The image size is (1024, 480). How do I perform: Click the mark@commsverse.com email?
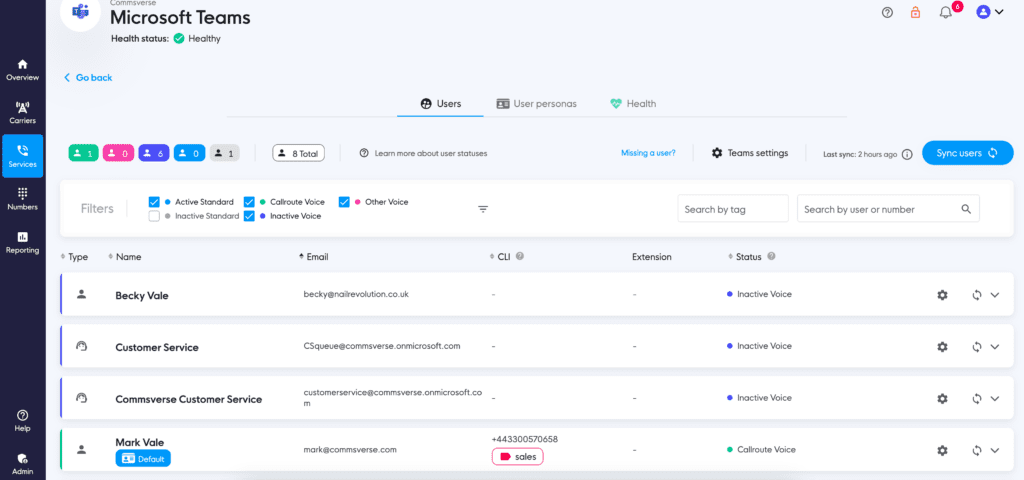click(350, 450)
